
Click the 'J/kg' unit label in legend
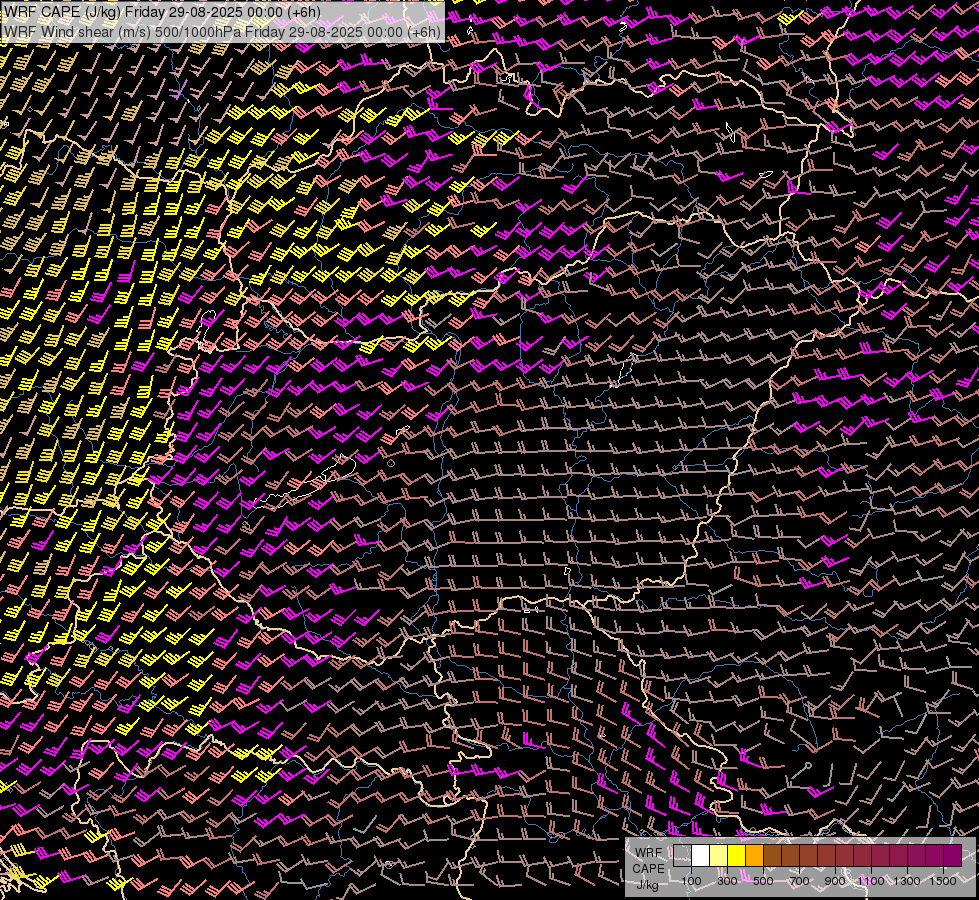coord(647,884)
